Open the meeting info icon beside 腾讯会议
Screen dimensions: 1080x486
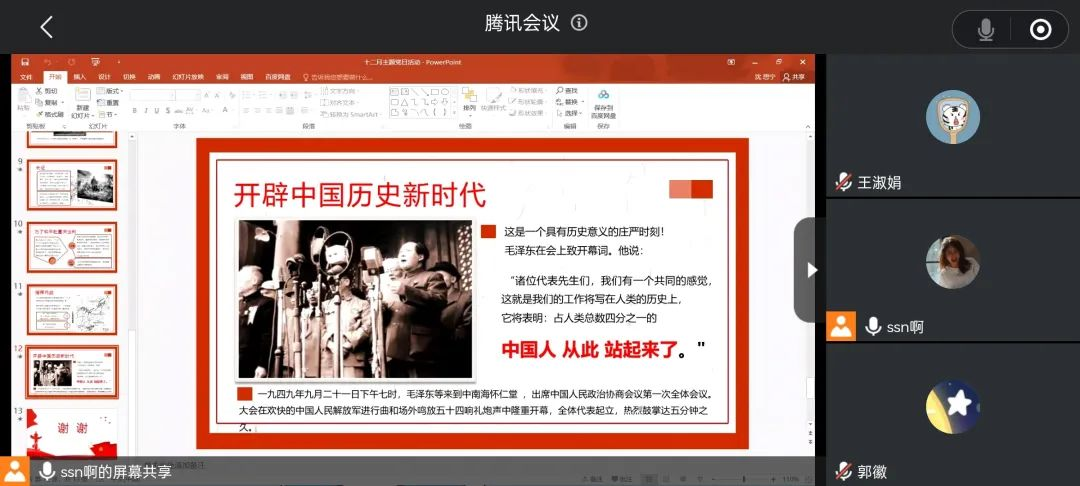pos(579,23)
